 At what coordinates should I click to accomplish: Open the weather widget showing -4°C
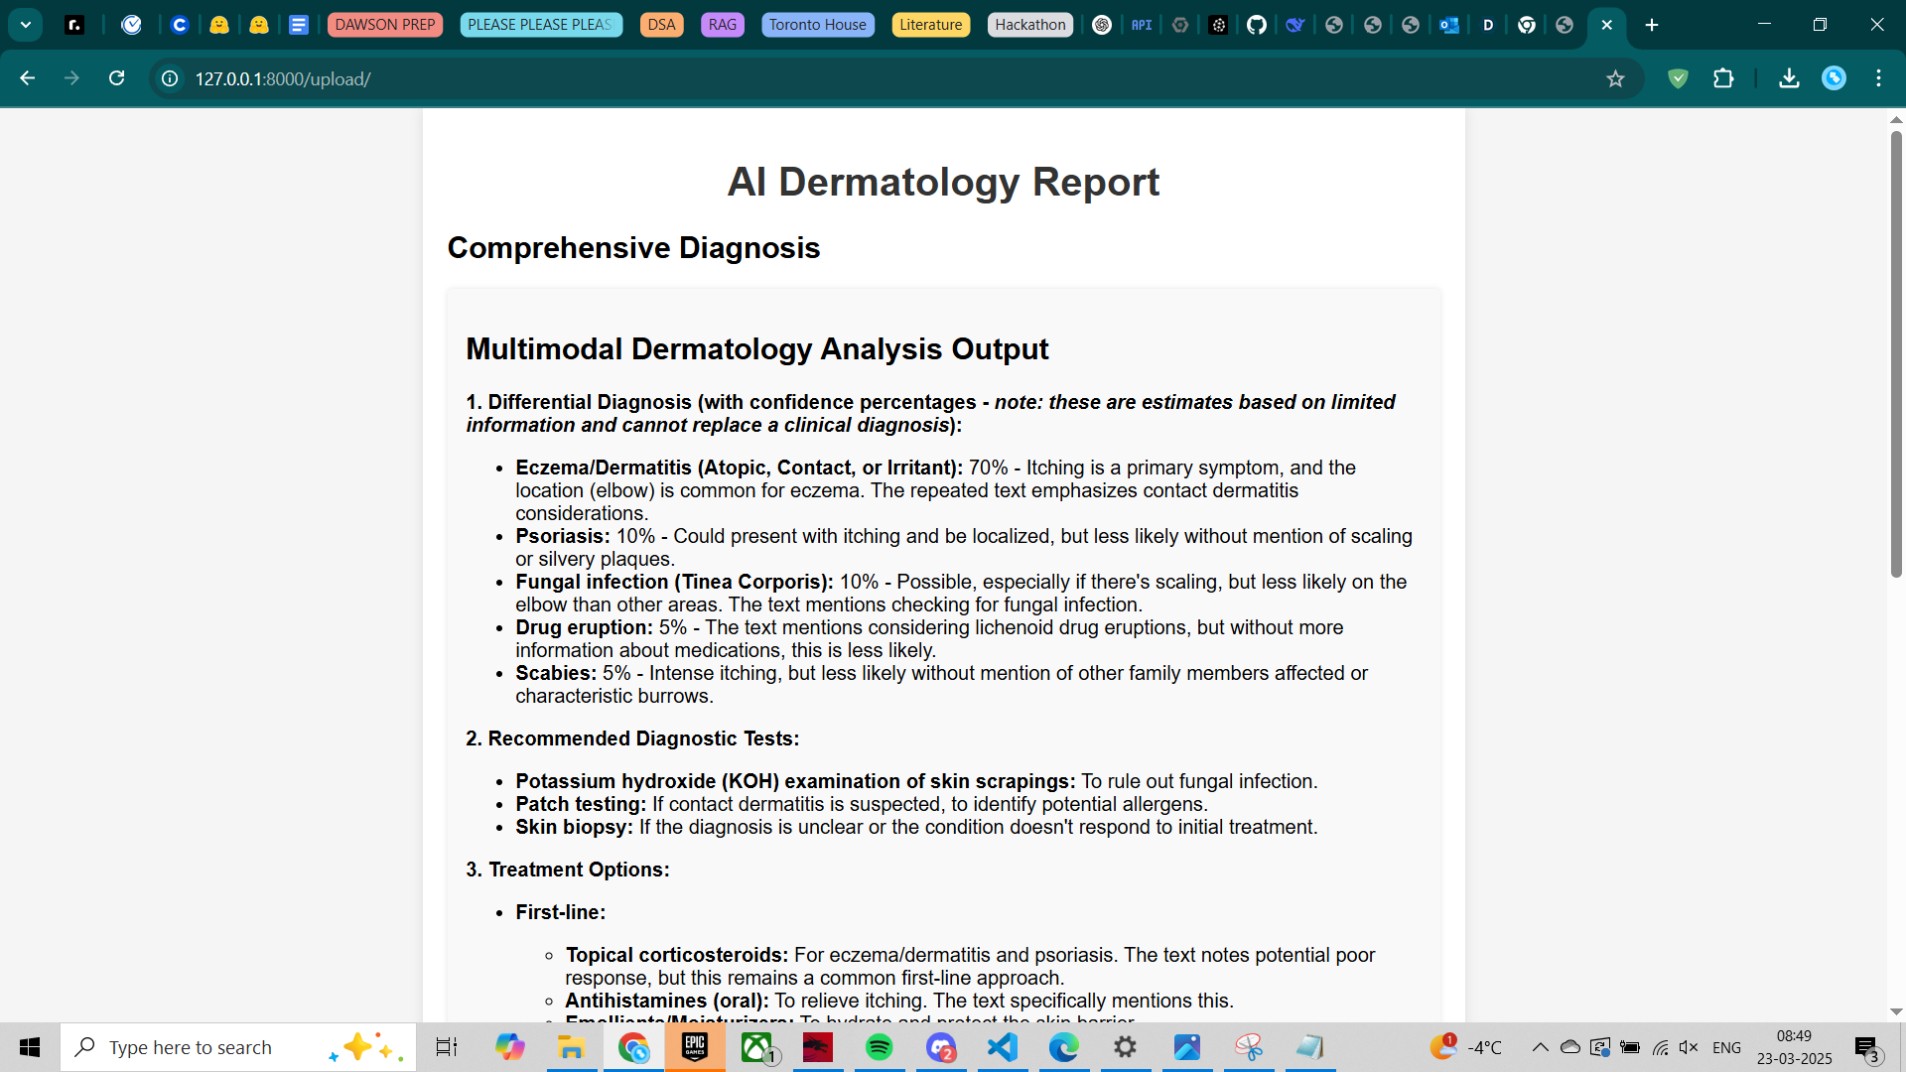[x=1466, y=1047]
